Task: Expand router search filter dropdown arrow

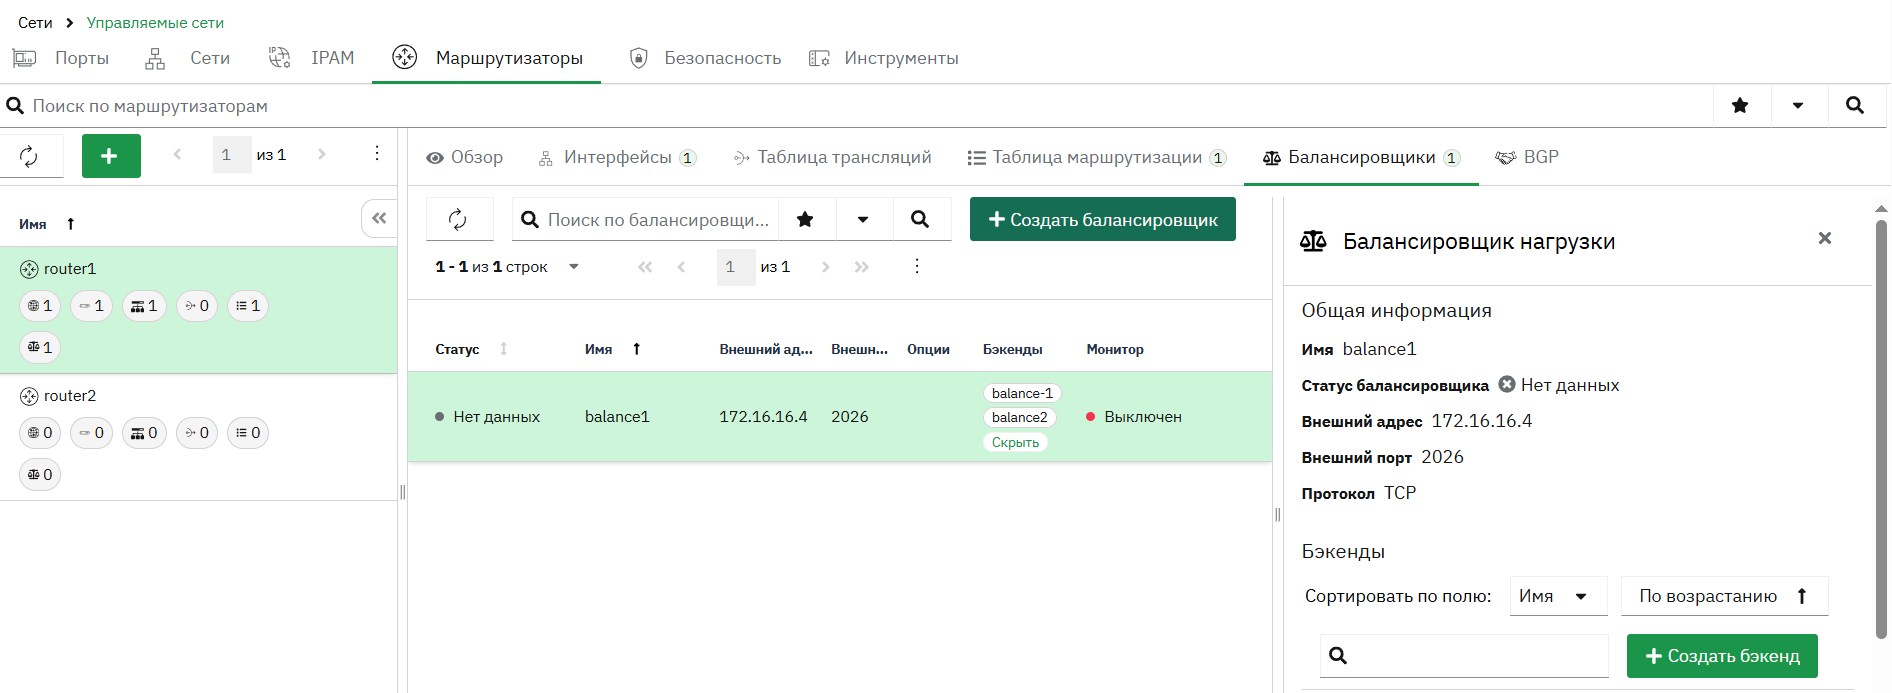Action: 1798,105
